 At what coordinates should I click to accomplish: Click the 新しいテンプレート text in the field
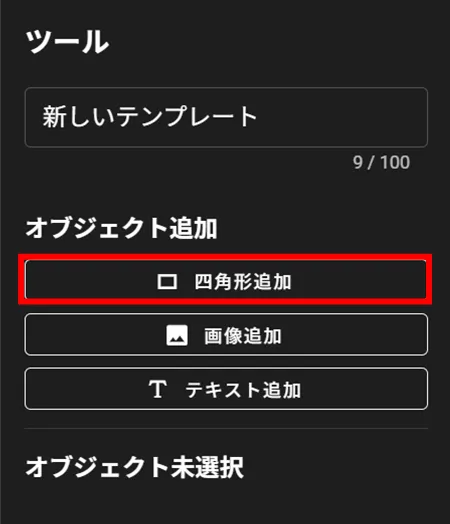tap(149, 116)
